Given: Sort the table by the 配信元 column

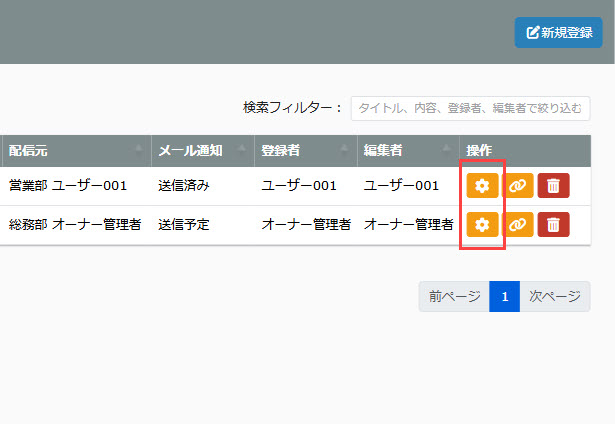Looking at the screenshot, I should pos(75,151).
